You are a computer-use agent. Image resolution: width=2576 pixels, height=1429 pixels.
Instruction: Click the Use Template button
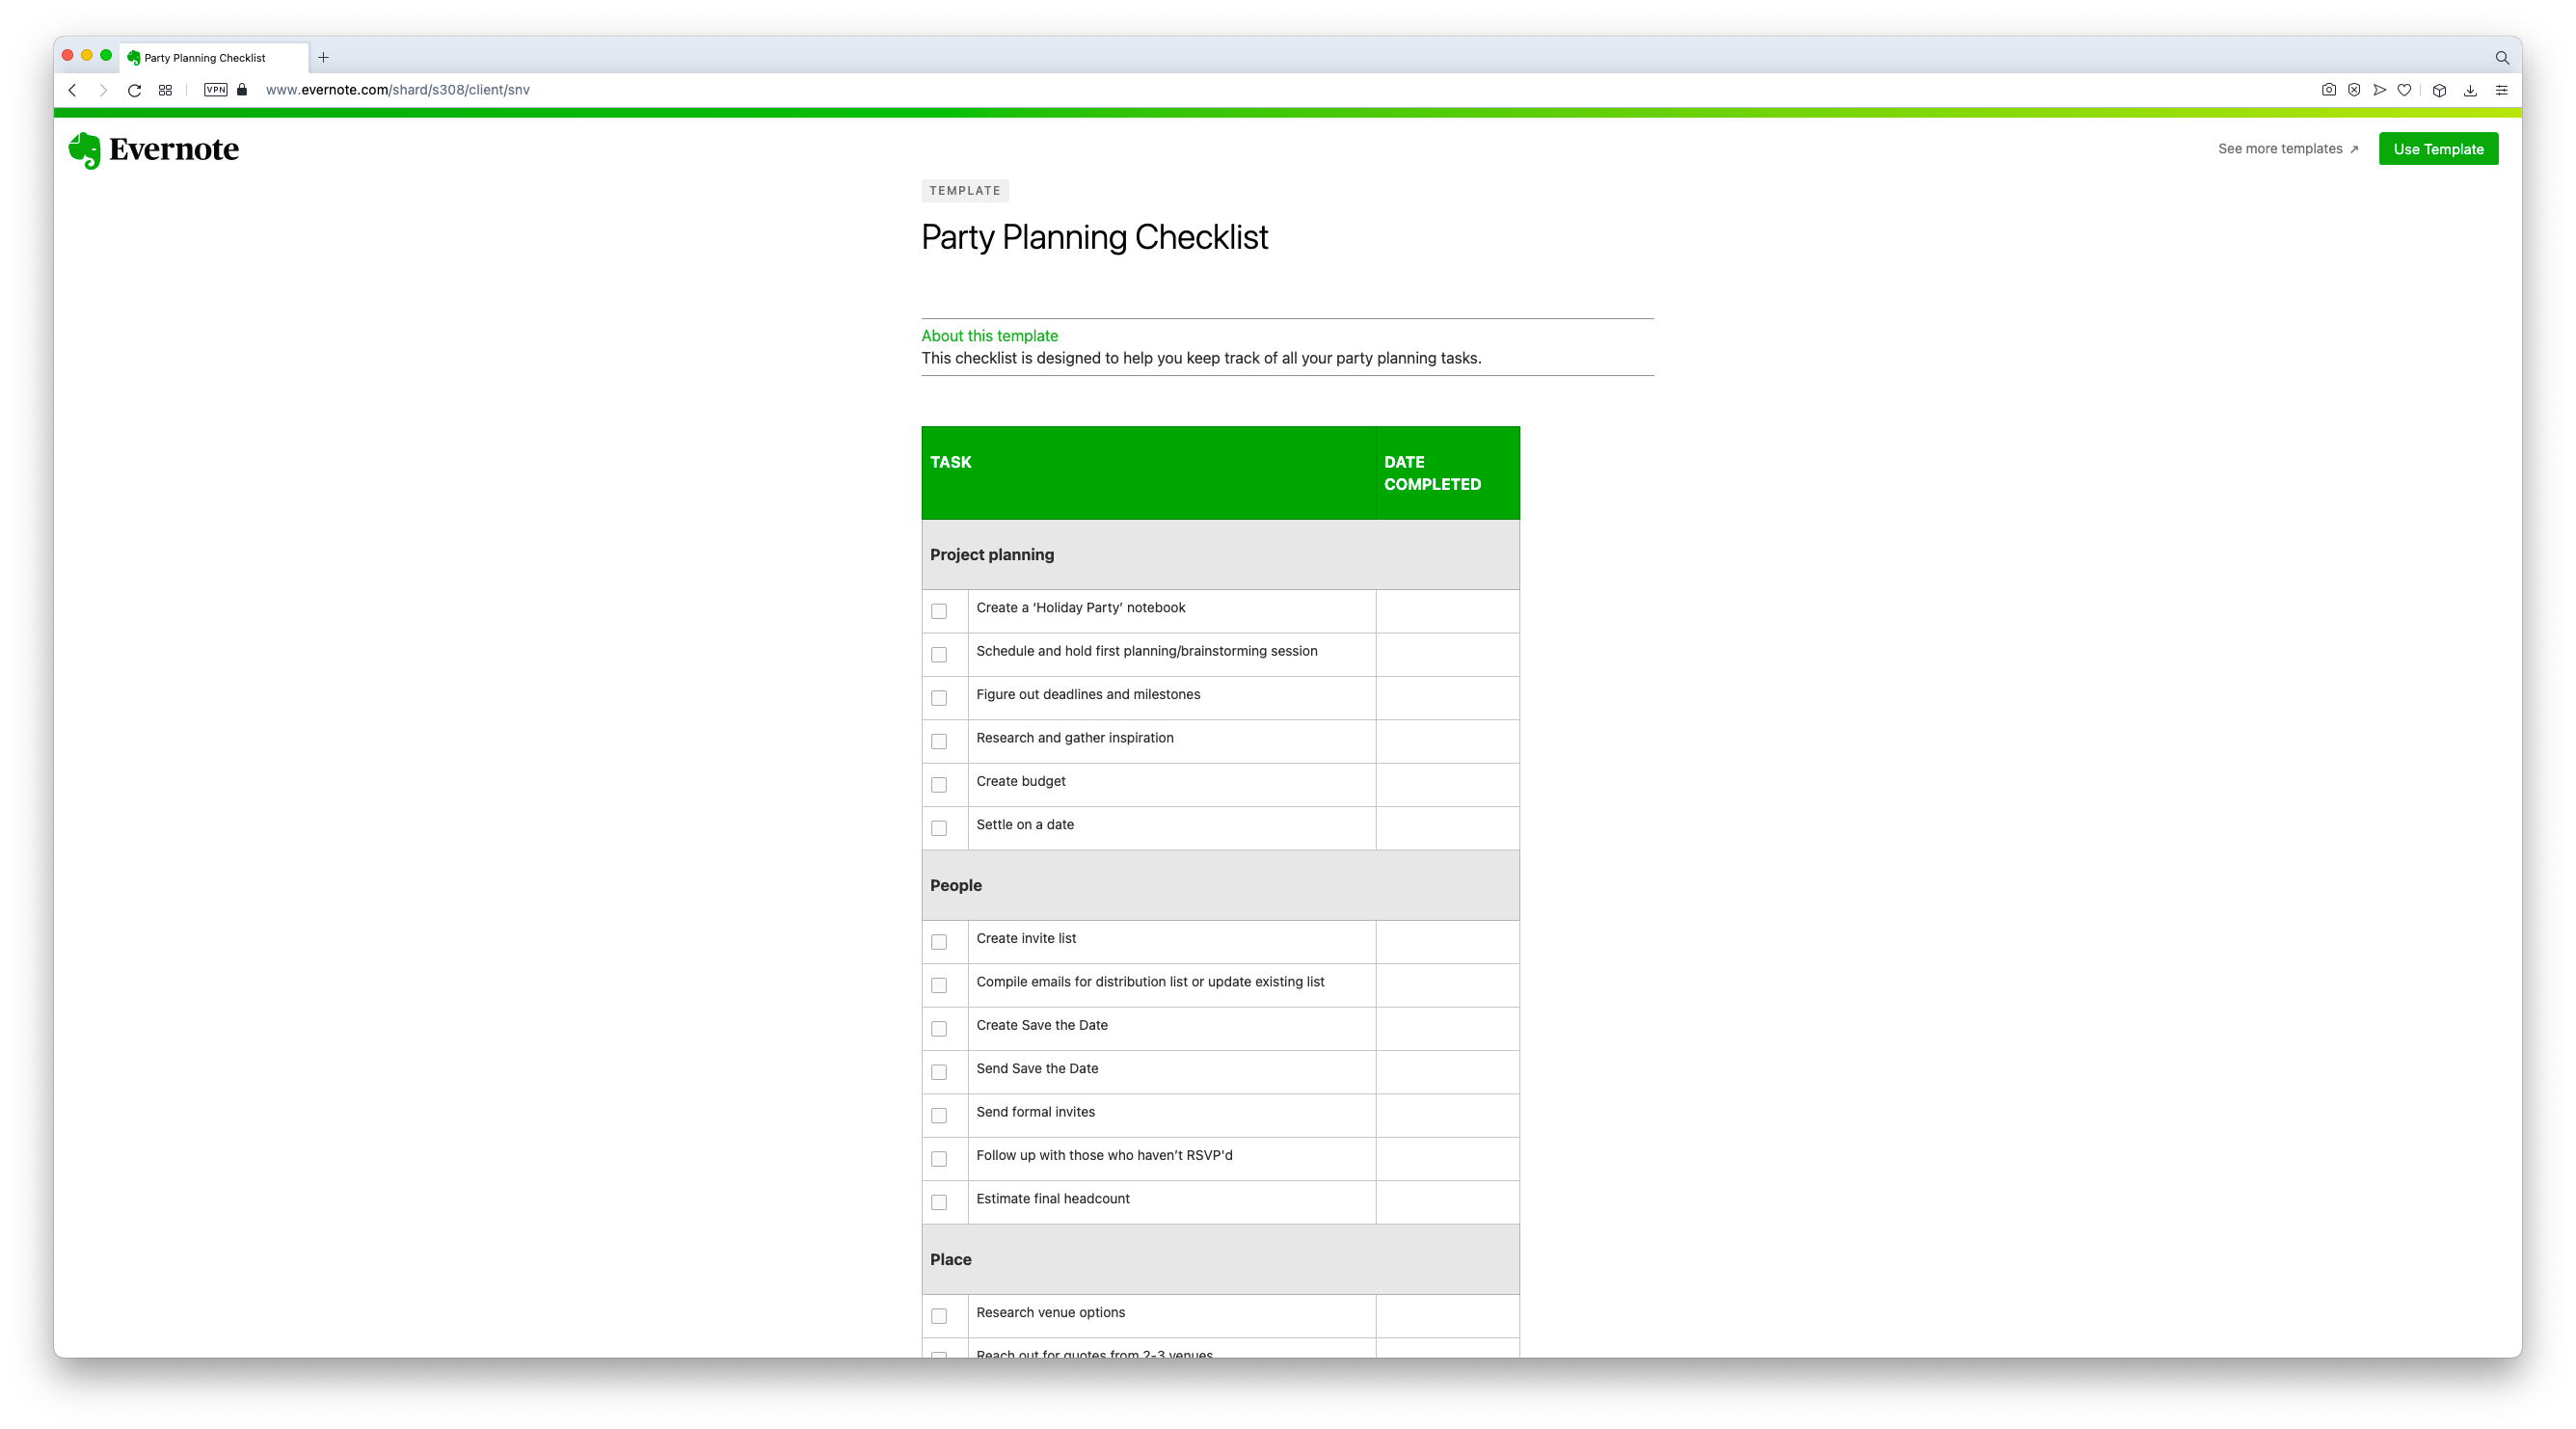point(2438,149)
